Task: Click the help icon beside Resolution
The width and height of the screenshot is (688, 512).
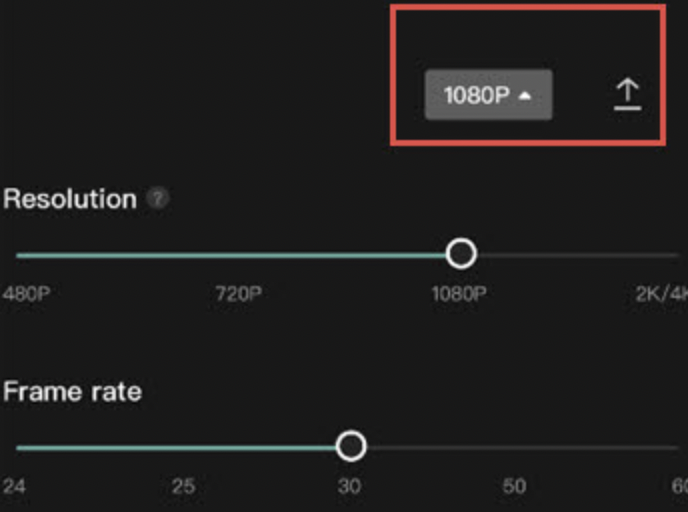Action: 158,198
